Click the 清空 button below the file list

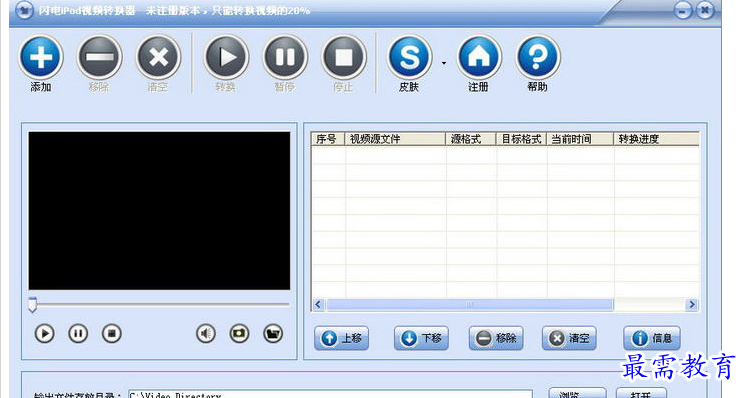569,338
